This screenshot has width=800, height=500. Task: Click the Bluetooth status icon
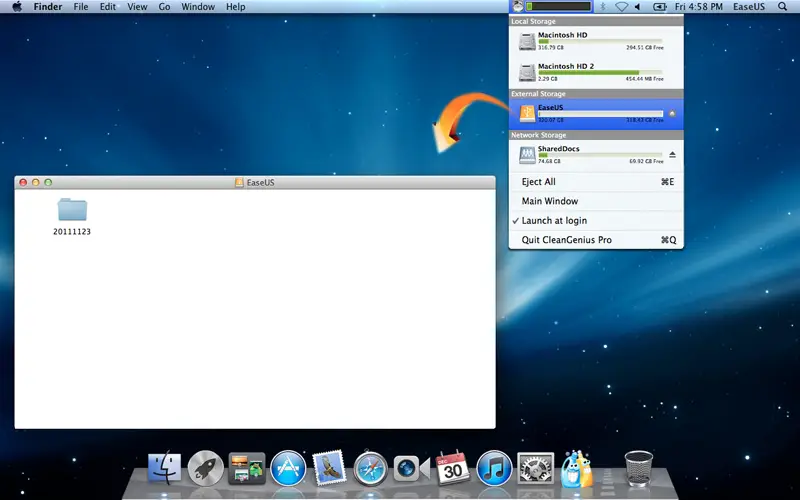click(603, 7)
